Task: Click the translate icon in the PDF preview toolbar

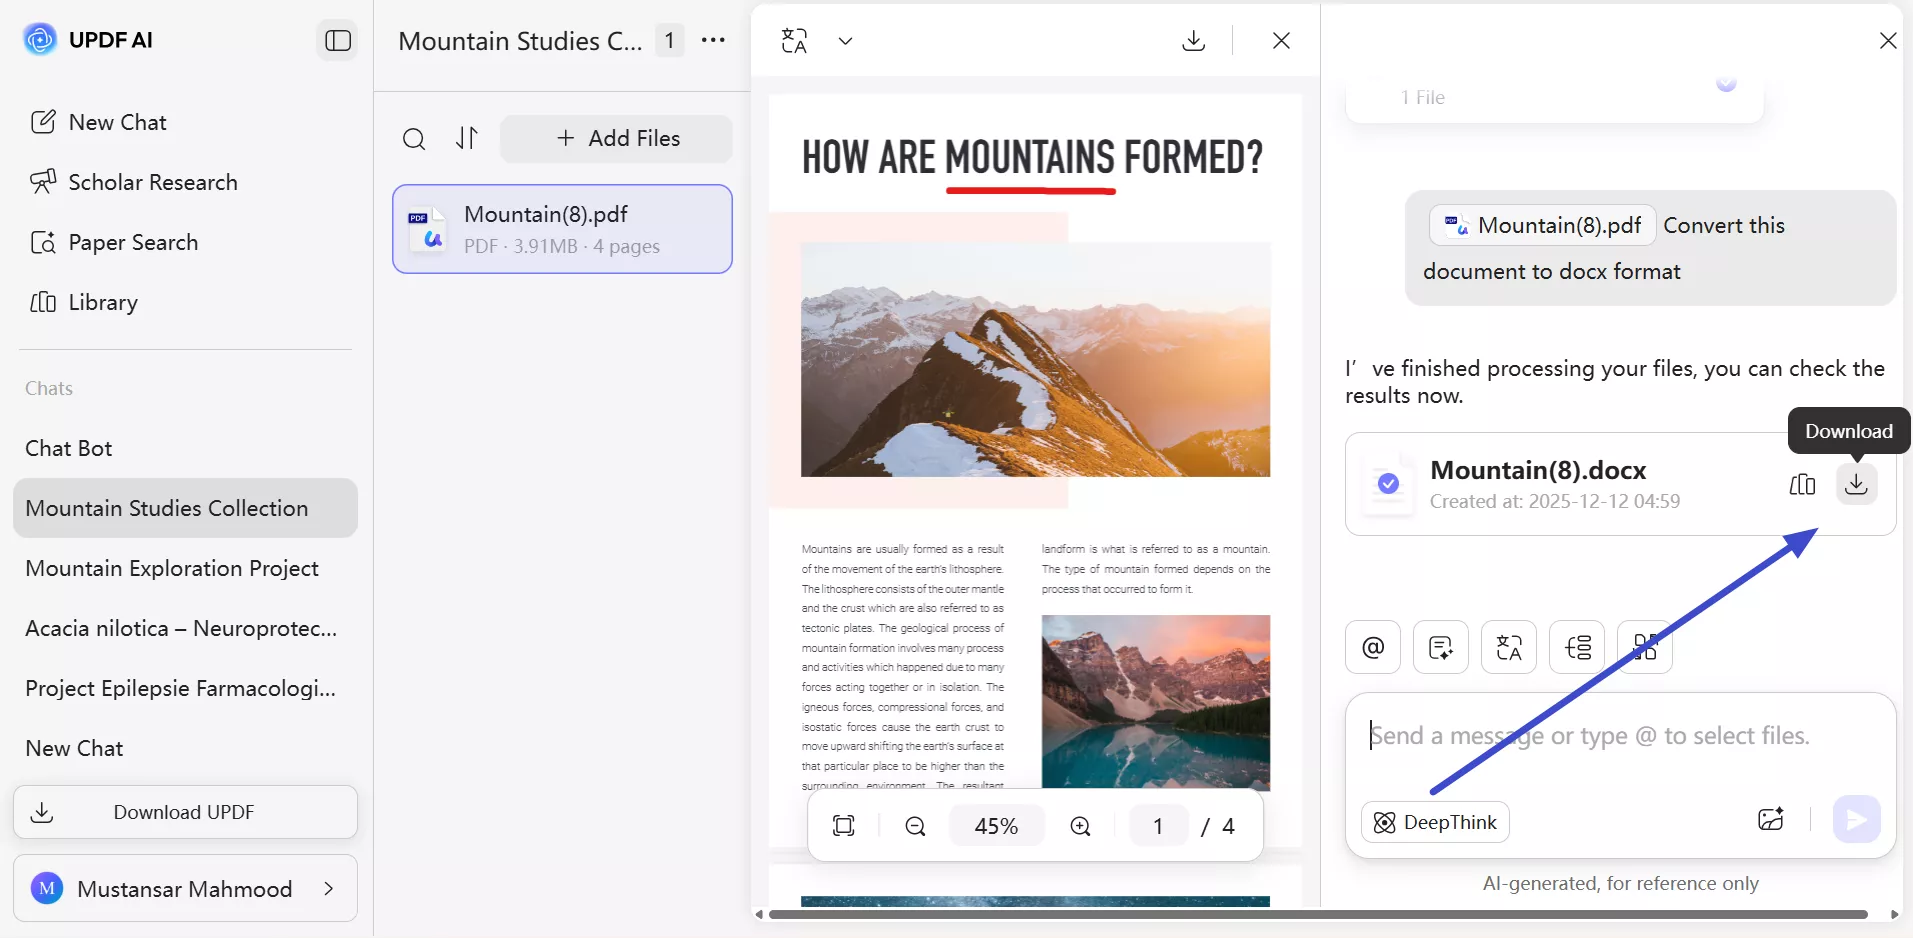Action: pyautogui.click(x=795, y=41)
